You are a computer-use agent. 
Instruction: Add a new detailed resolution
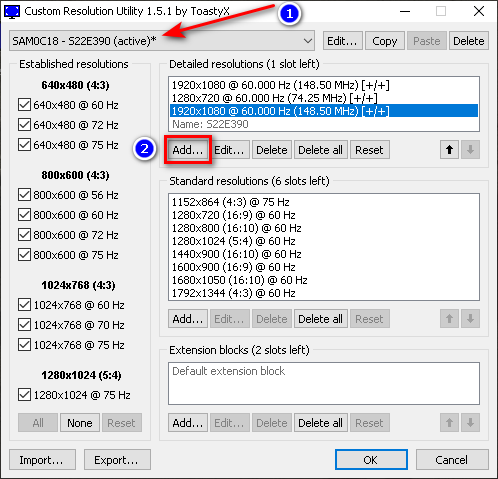[x=188, y=150]
